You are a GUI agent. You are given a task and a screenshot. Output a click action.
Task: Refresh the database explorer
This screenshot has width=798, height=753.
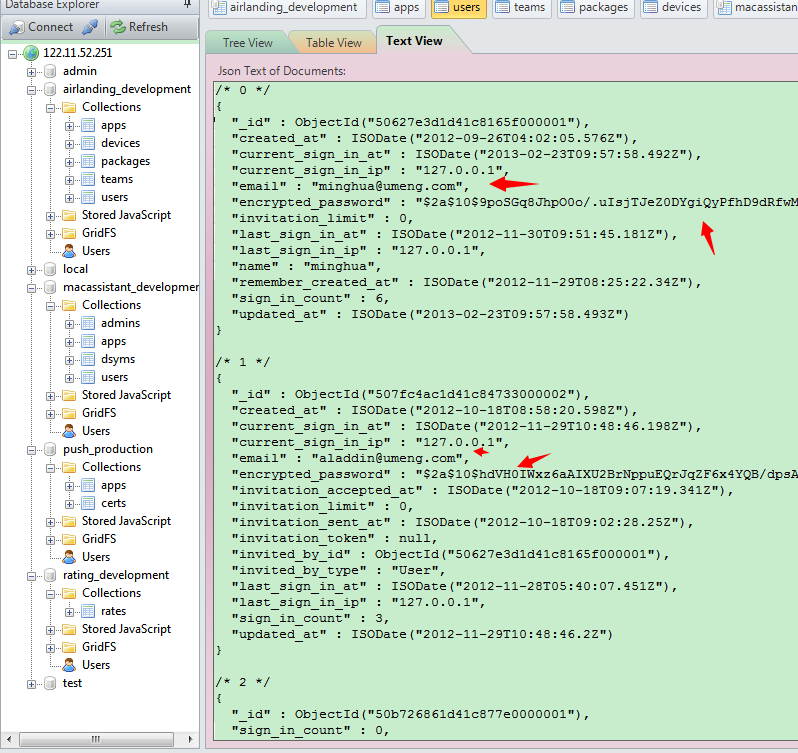click(x=139, y=27)
